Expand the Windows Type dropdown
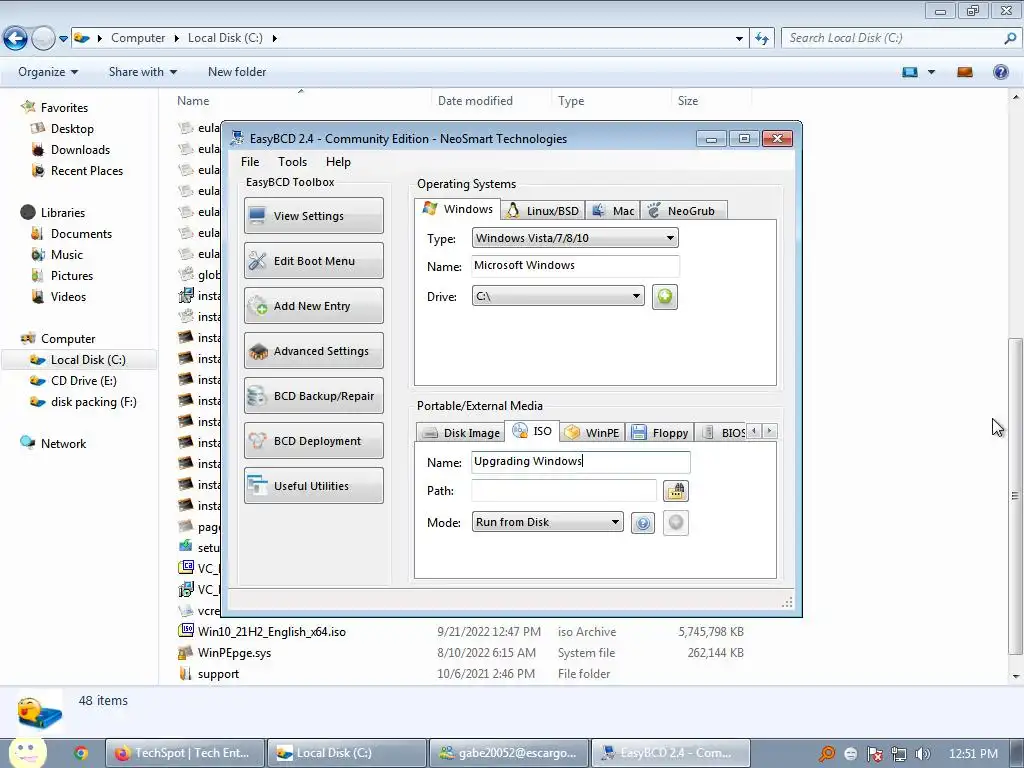The image size is (1024, 768). 575,238
